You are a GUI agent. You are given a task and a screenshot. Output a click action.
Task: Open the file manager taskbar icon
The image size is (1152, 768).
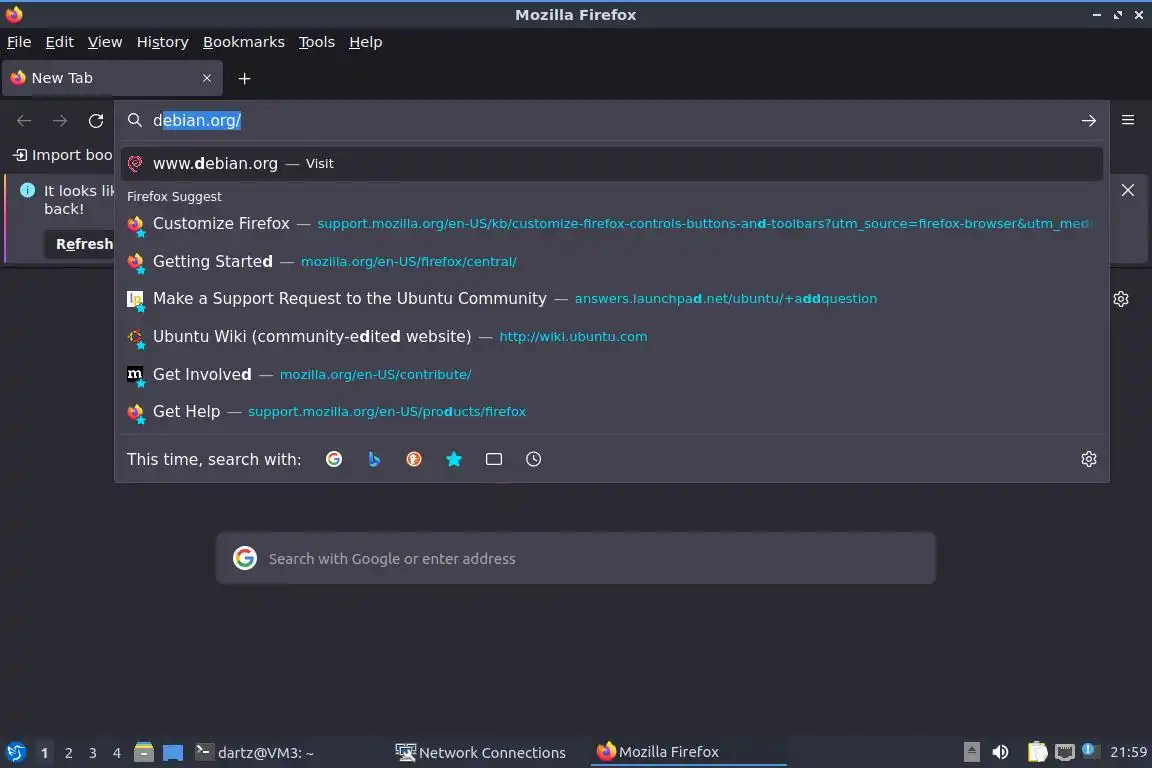(144, 752)
